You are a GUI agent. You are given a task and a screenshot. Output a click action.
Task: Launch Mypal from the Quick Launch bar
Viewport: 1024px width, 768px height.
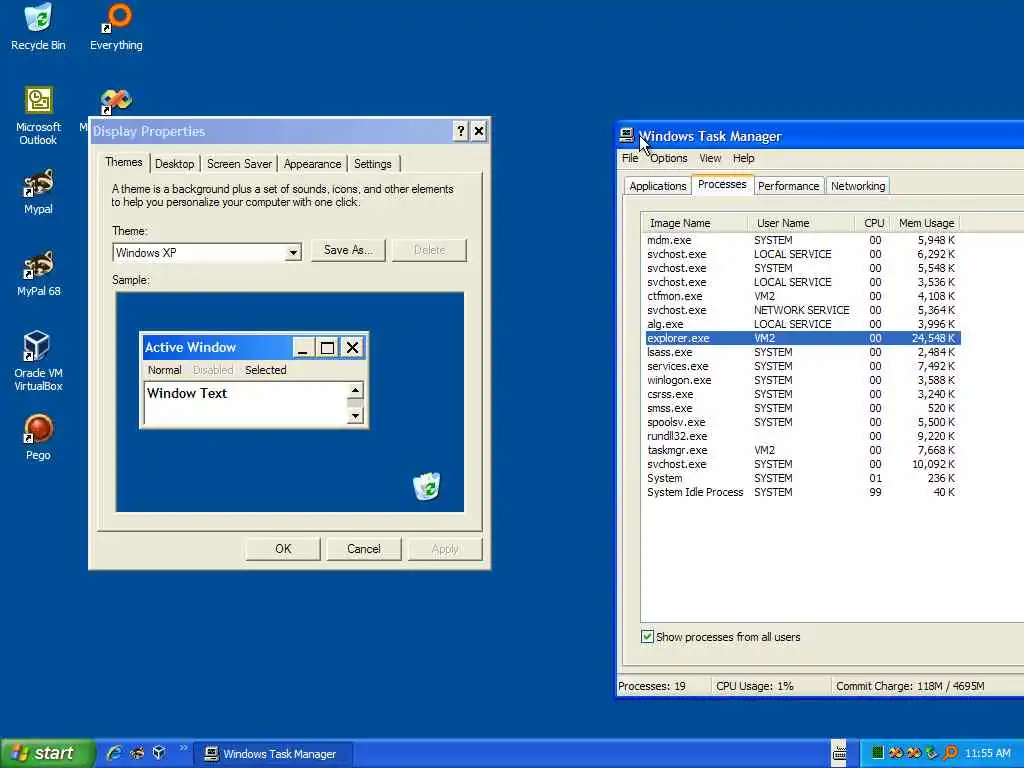pos(136,753)
